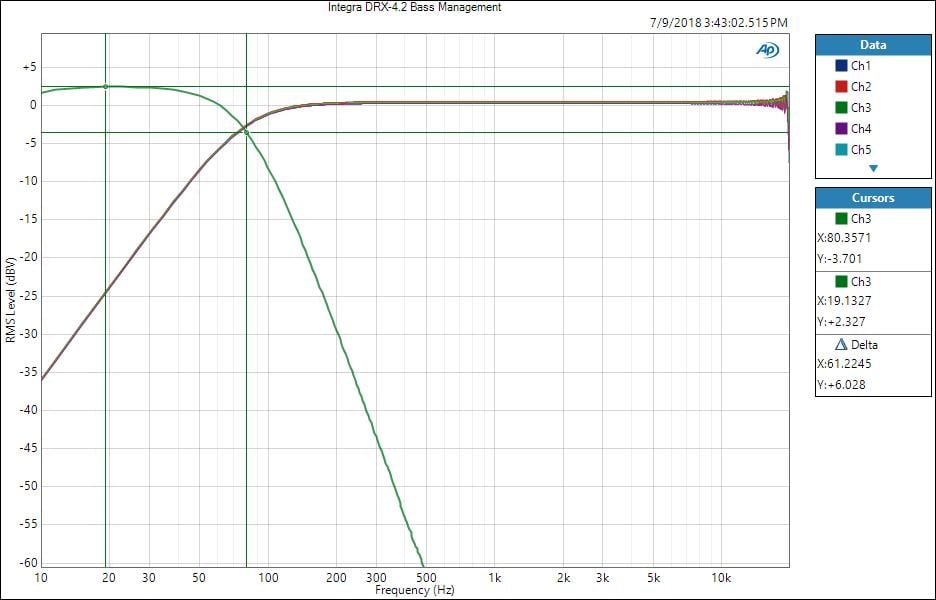Click the AP logo on the graph
The image size is (936, 600).
[x=768, y=49]
